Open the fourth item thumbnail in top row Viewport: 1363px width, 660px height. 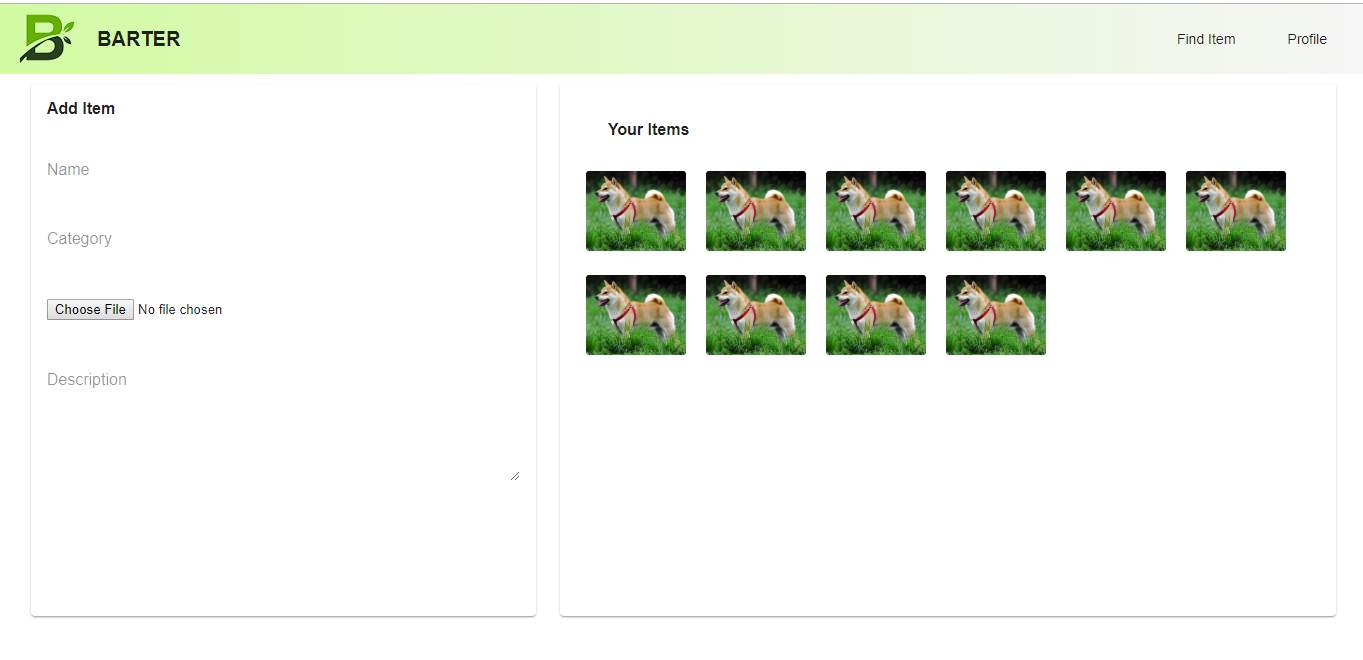pos(996,211)
